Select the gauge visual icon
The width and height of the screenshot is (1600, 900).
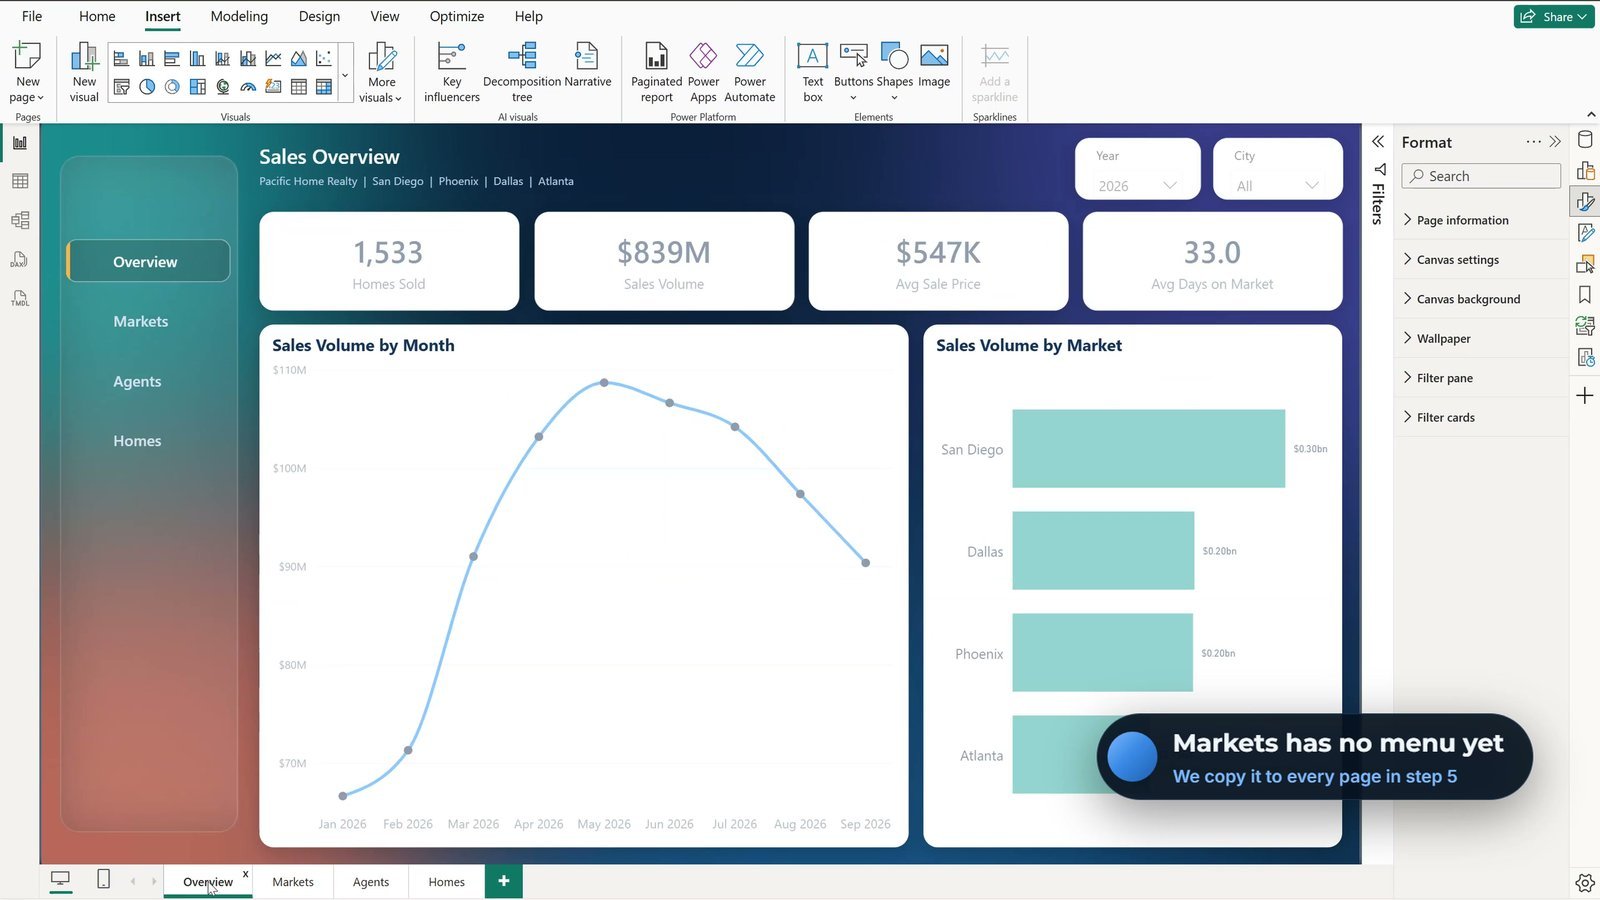248,87
